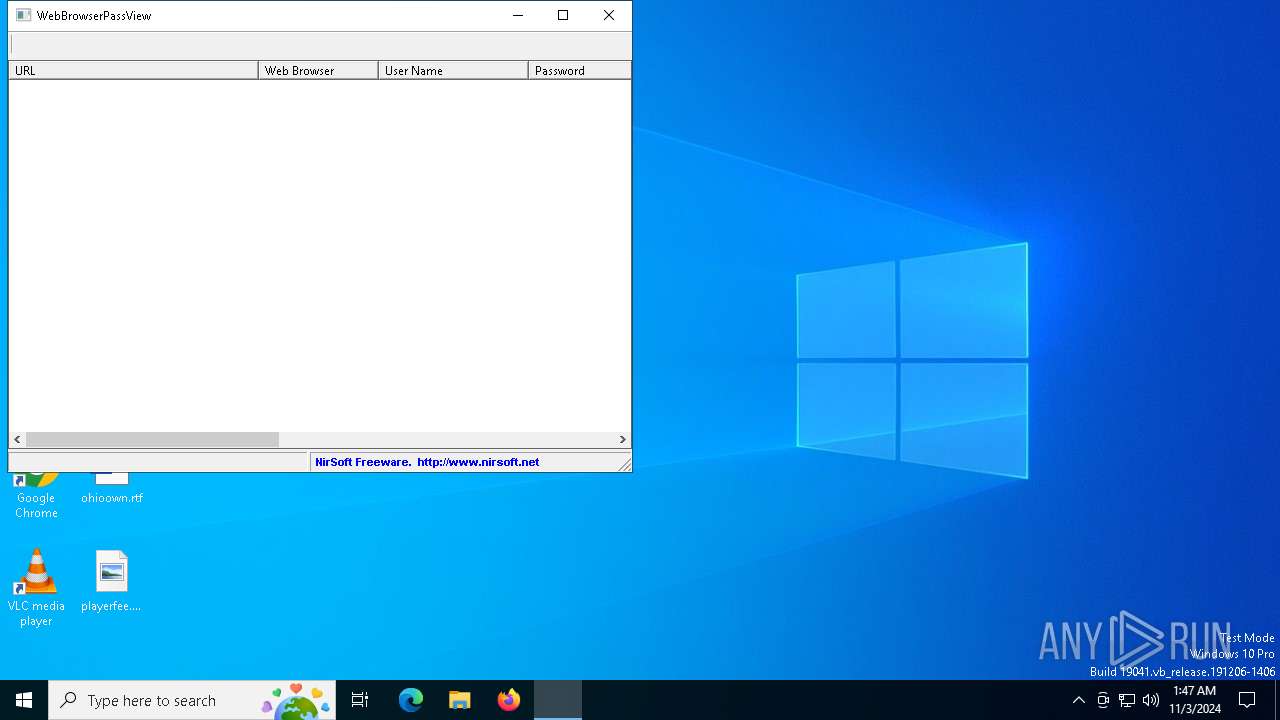
Task: Select the ohioown.rtf desktop file
Action: click(112, 488)
